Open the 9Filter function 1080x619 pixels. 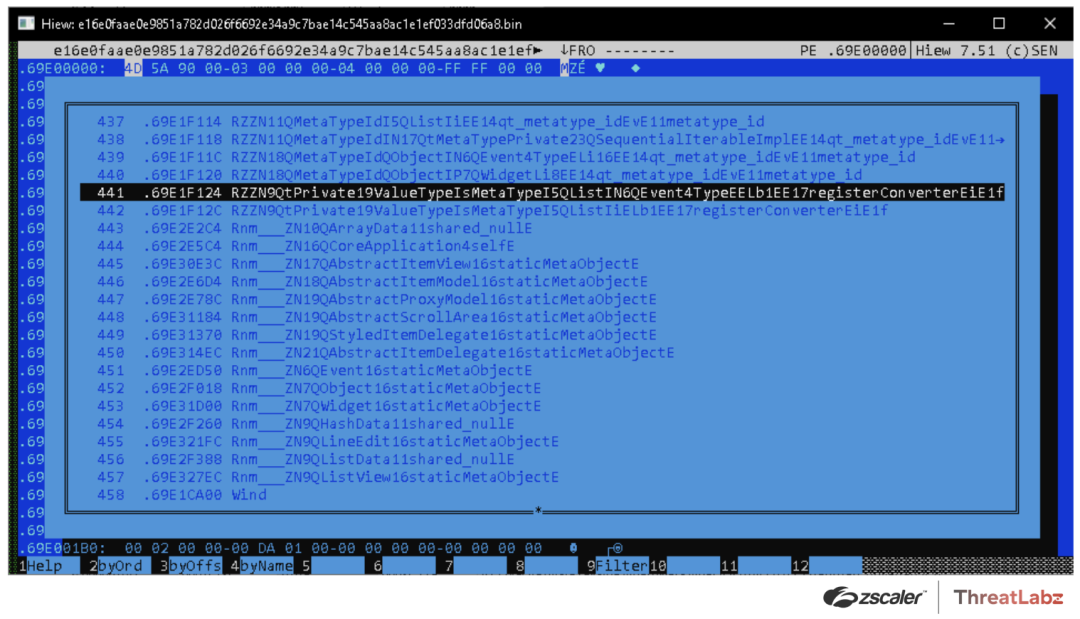(x=618, y=566)
